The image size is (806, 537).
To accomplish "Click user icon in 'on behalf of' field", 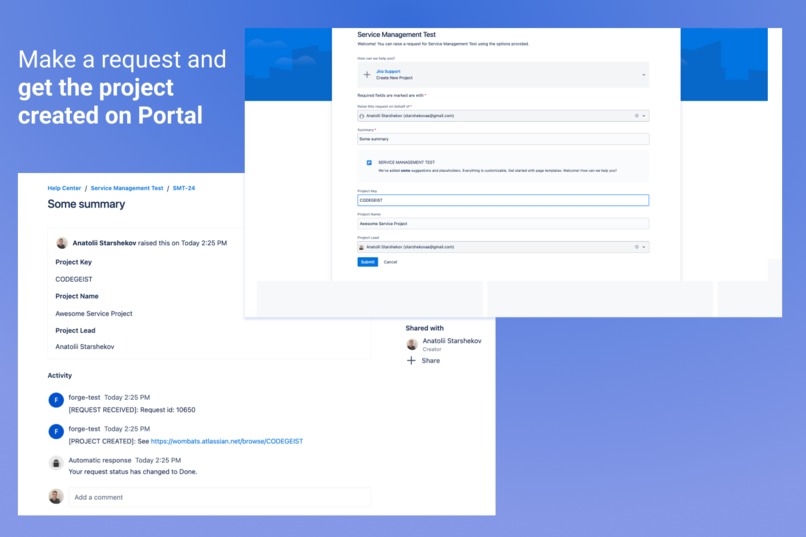I will pyautogui.click(x=361, y=116).
